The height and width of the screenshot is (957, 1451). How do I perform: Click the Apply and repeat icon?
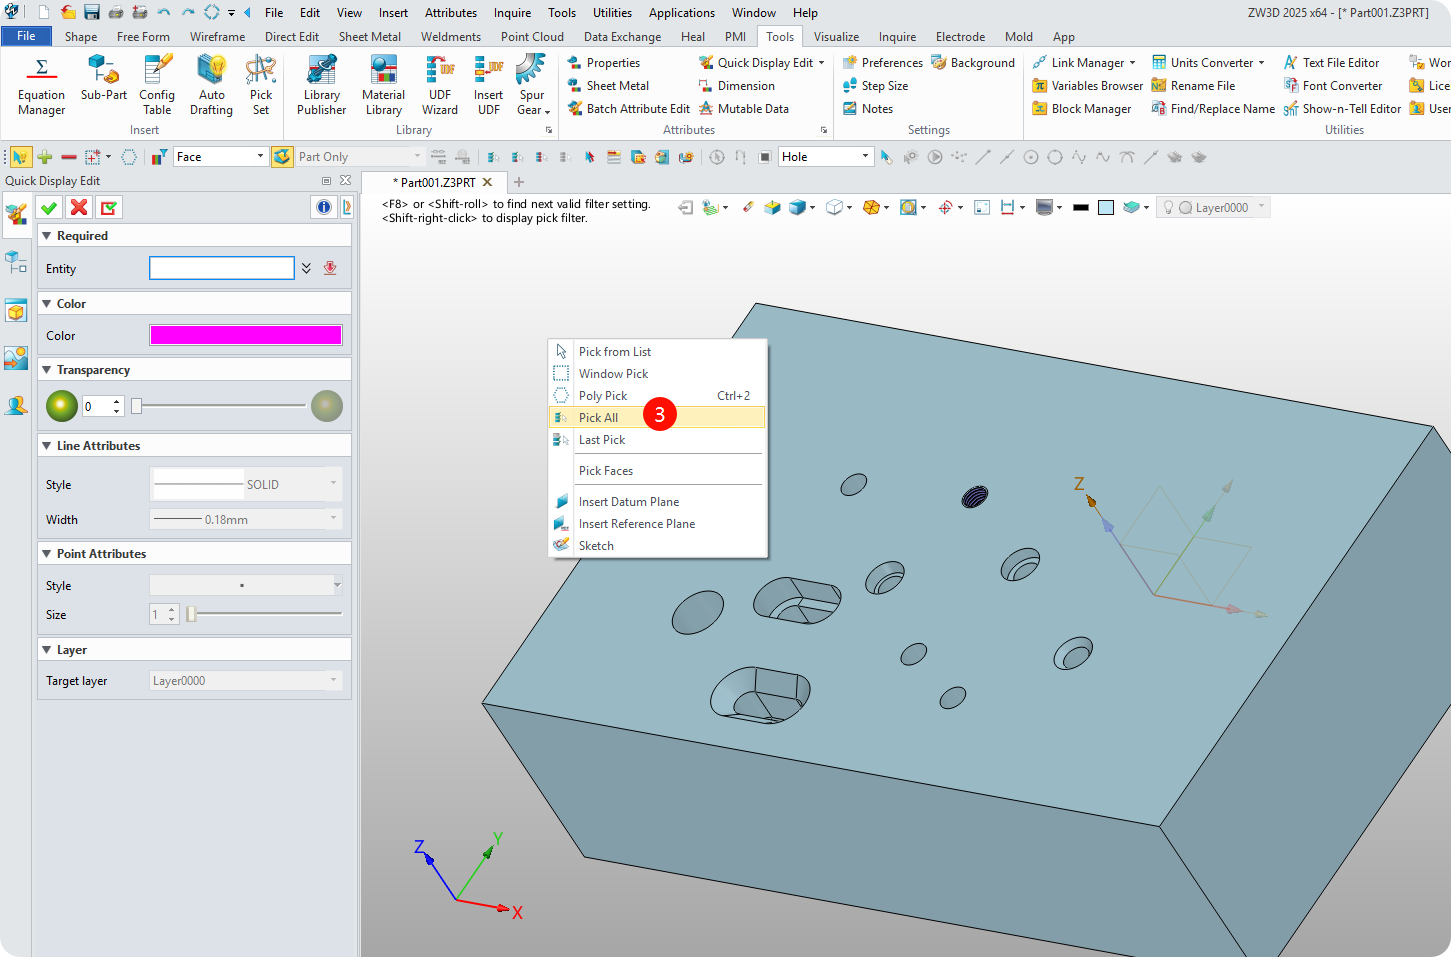coord(109,207)
